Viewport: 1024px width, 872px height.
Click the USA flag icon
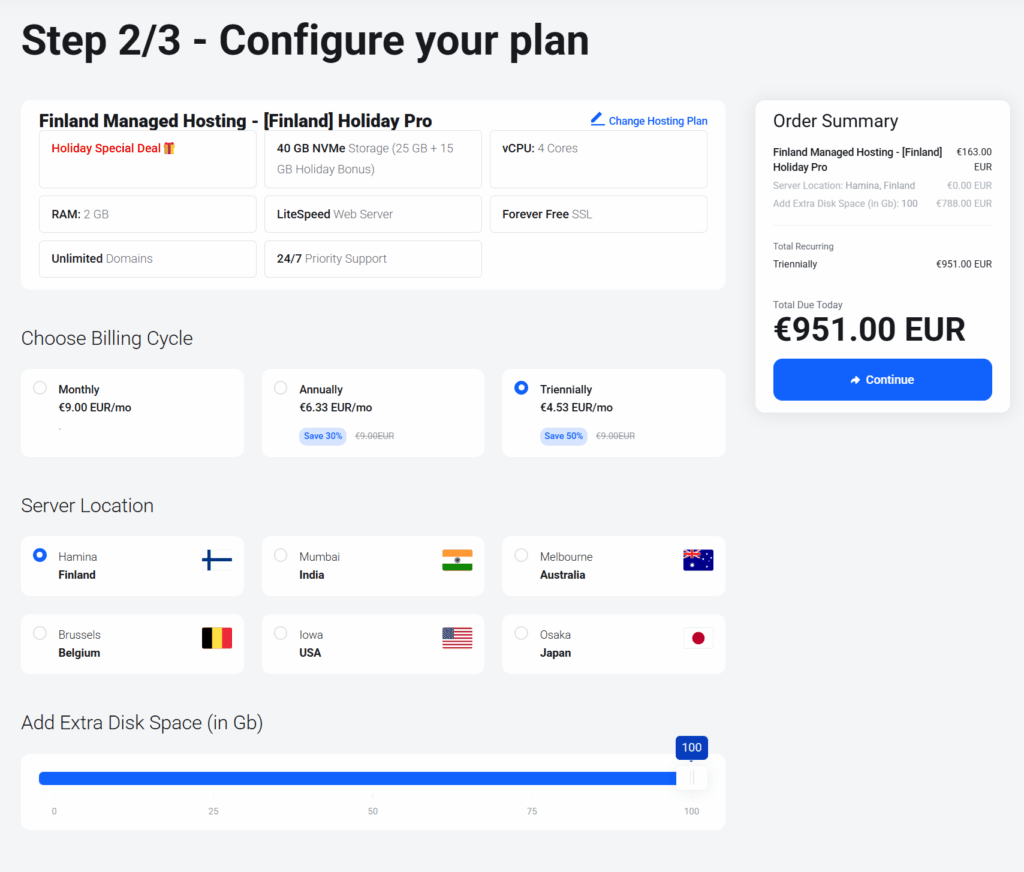[x=456, y=639]
